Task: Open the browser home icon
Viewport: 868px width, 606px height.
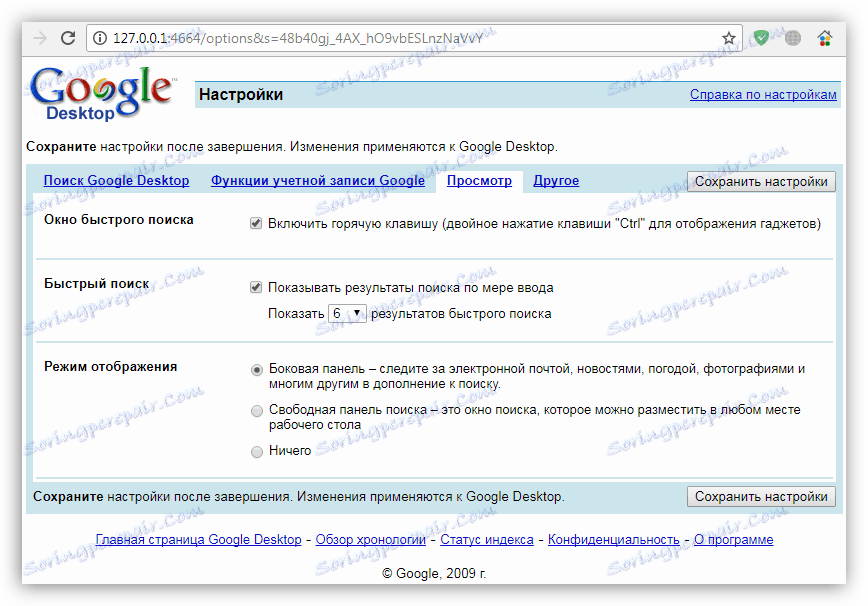Action: click(x=825, y=36)
